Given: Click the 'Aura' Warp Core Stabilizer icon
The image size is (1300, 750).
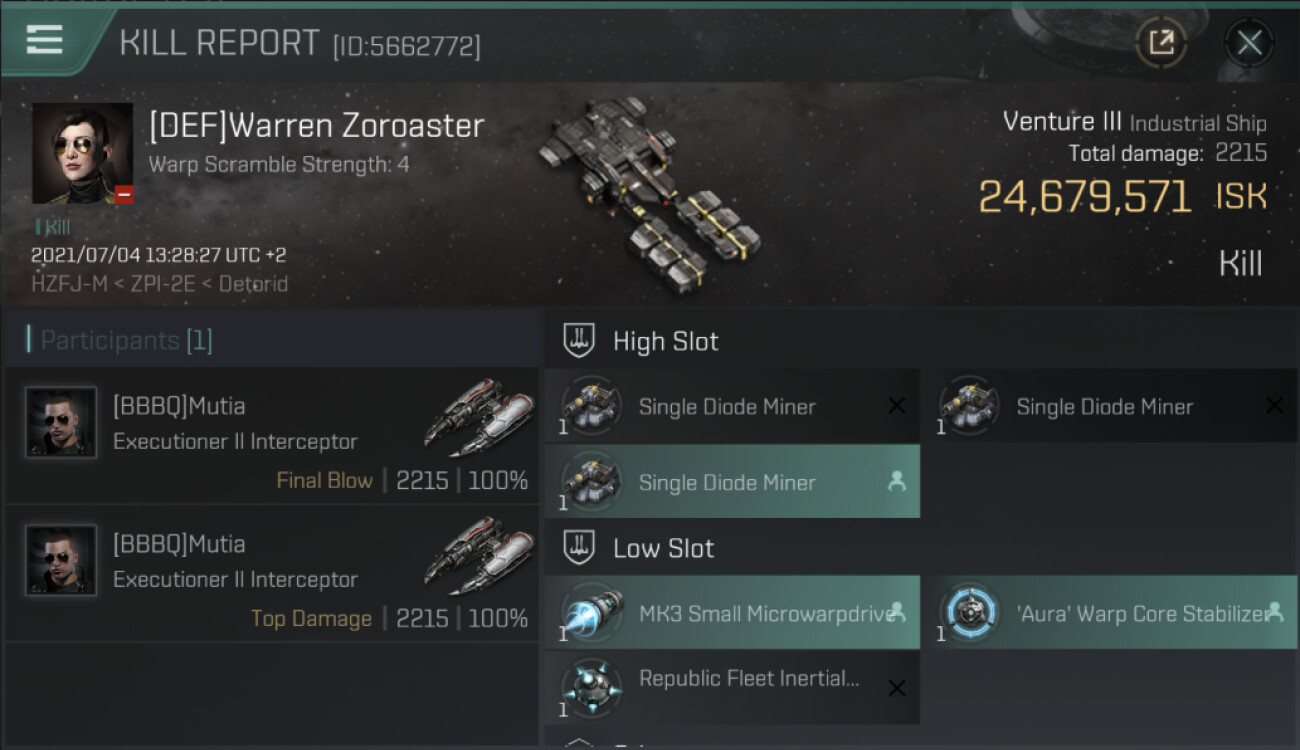Looking at the screenshot, I should [969, 612].
